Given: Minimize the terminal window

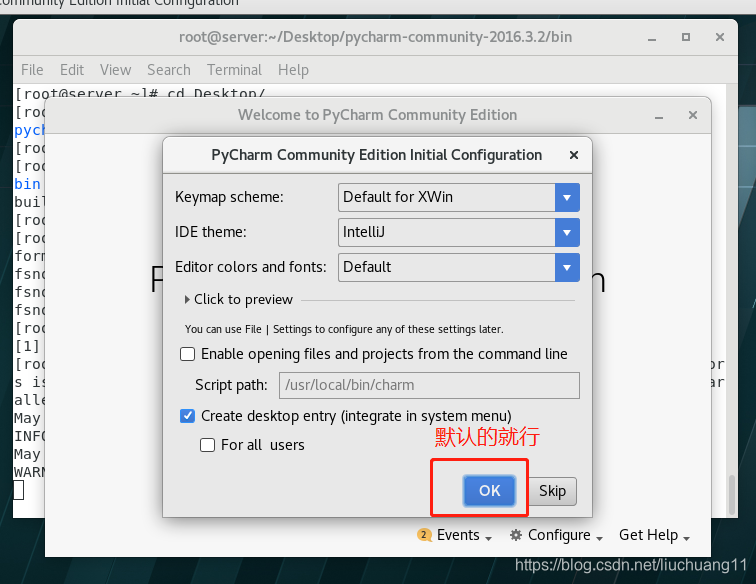Looking at the screenshot, I should point(652,37).
